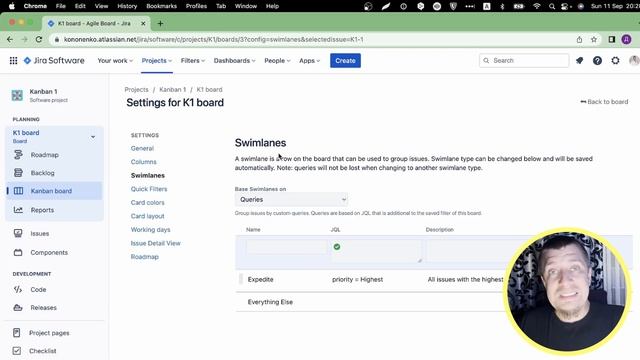This screenshot has width=640, height=360.
Task: Open a new browser tab
Action: point(160,23)
